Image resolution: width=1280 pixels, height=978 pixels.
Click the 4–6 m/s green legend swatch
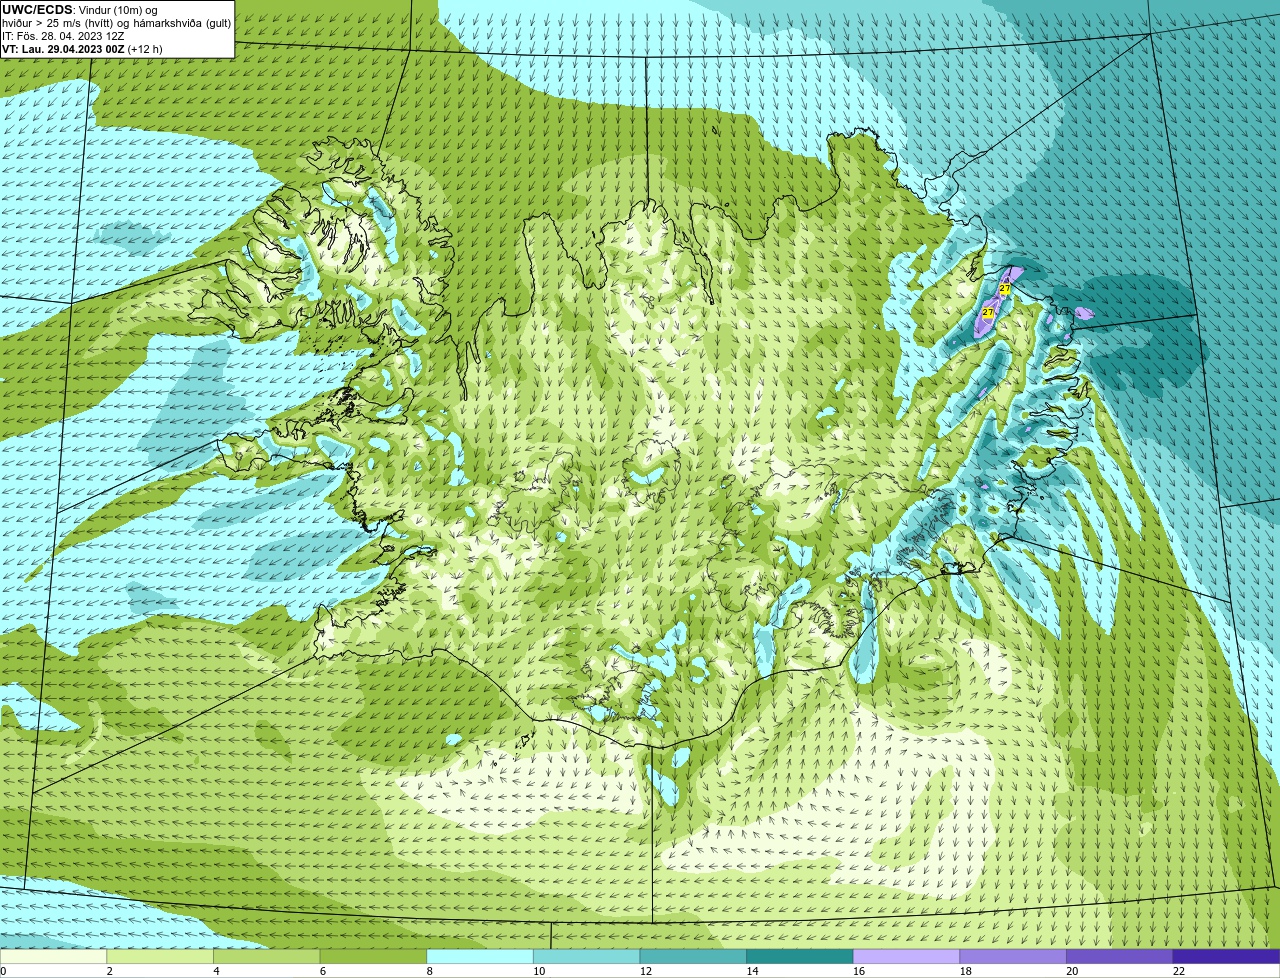(x=266, y=957)
